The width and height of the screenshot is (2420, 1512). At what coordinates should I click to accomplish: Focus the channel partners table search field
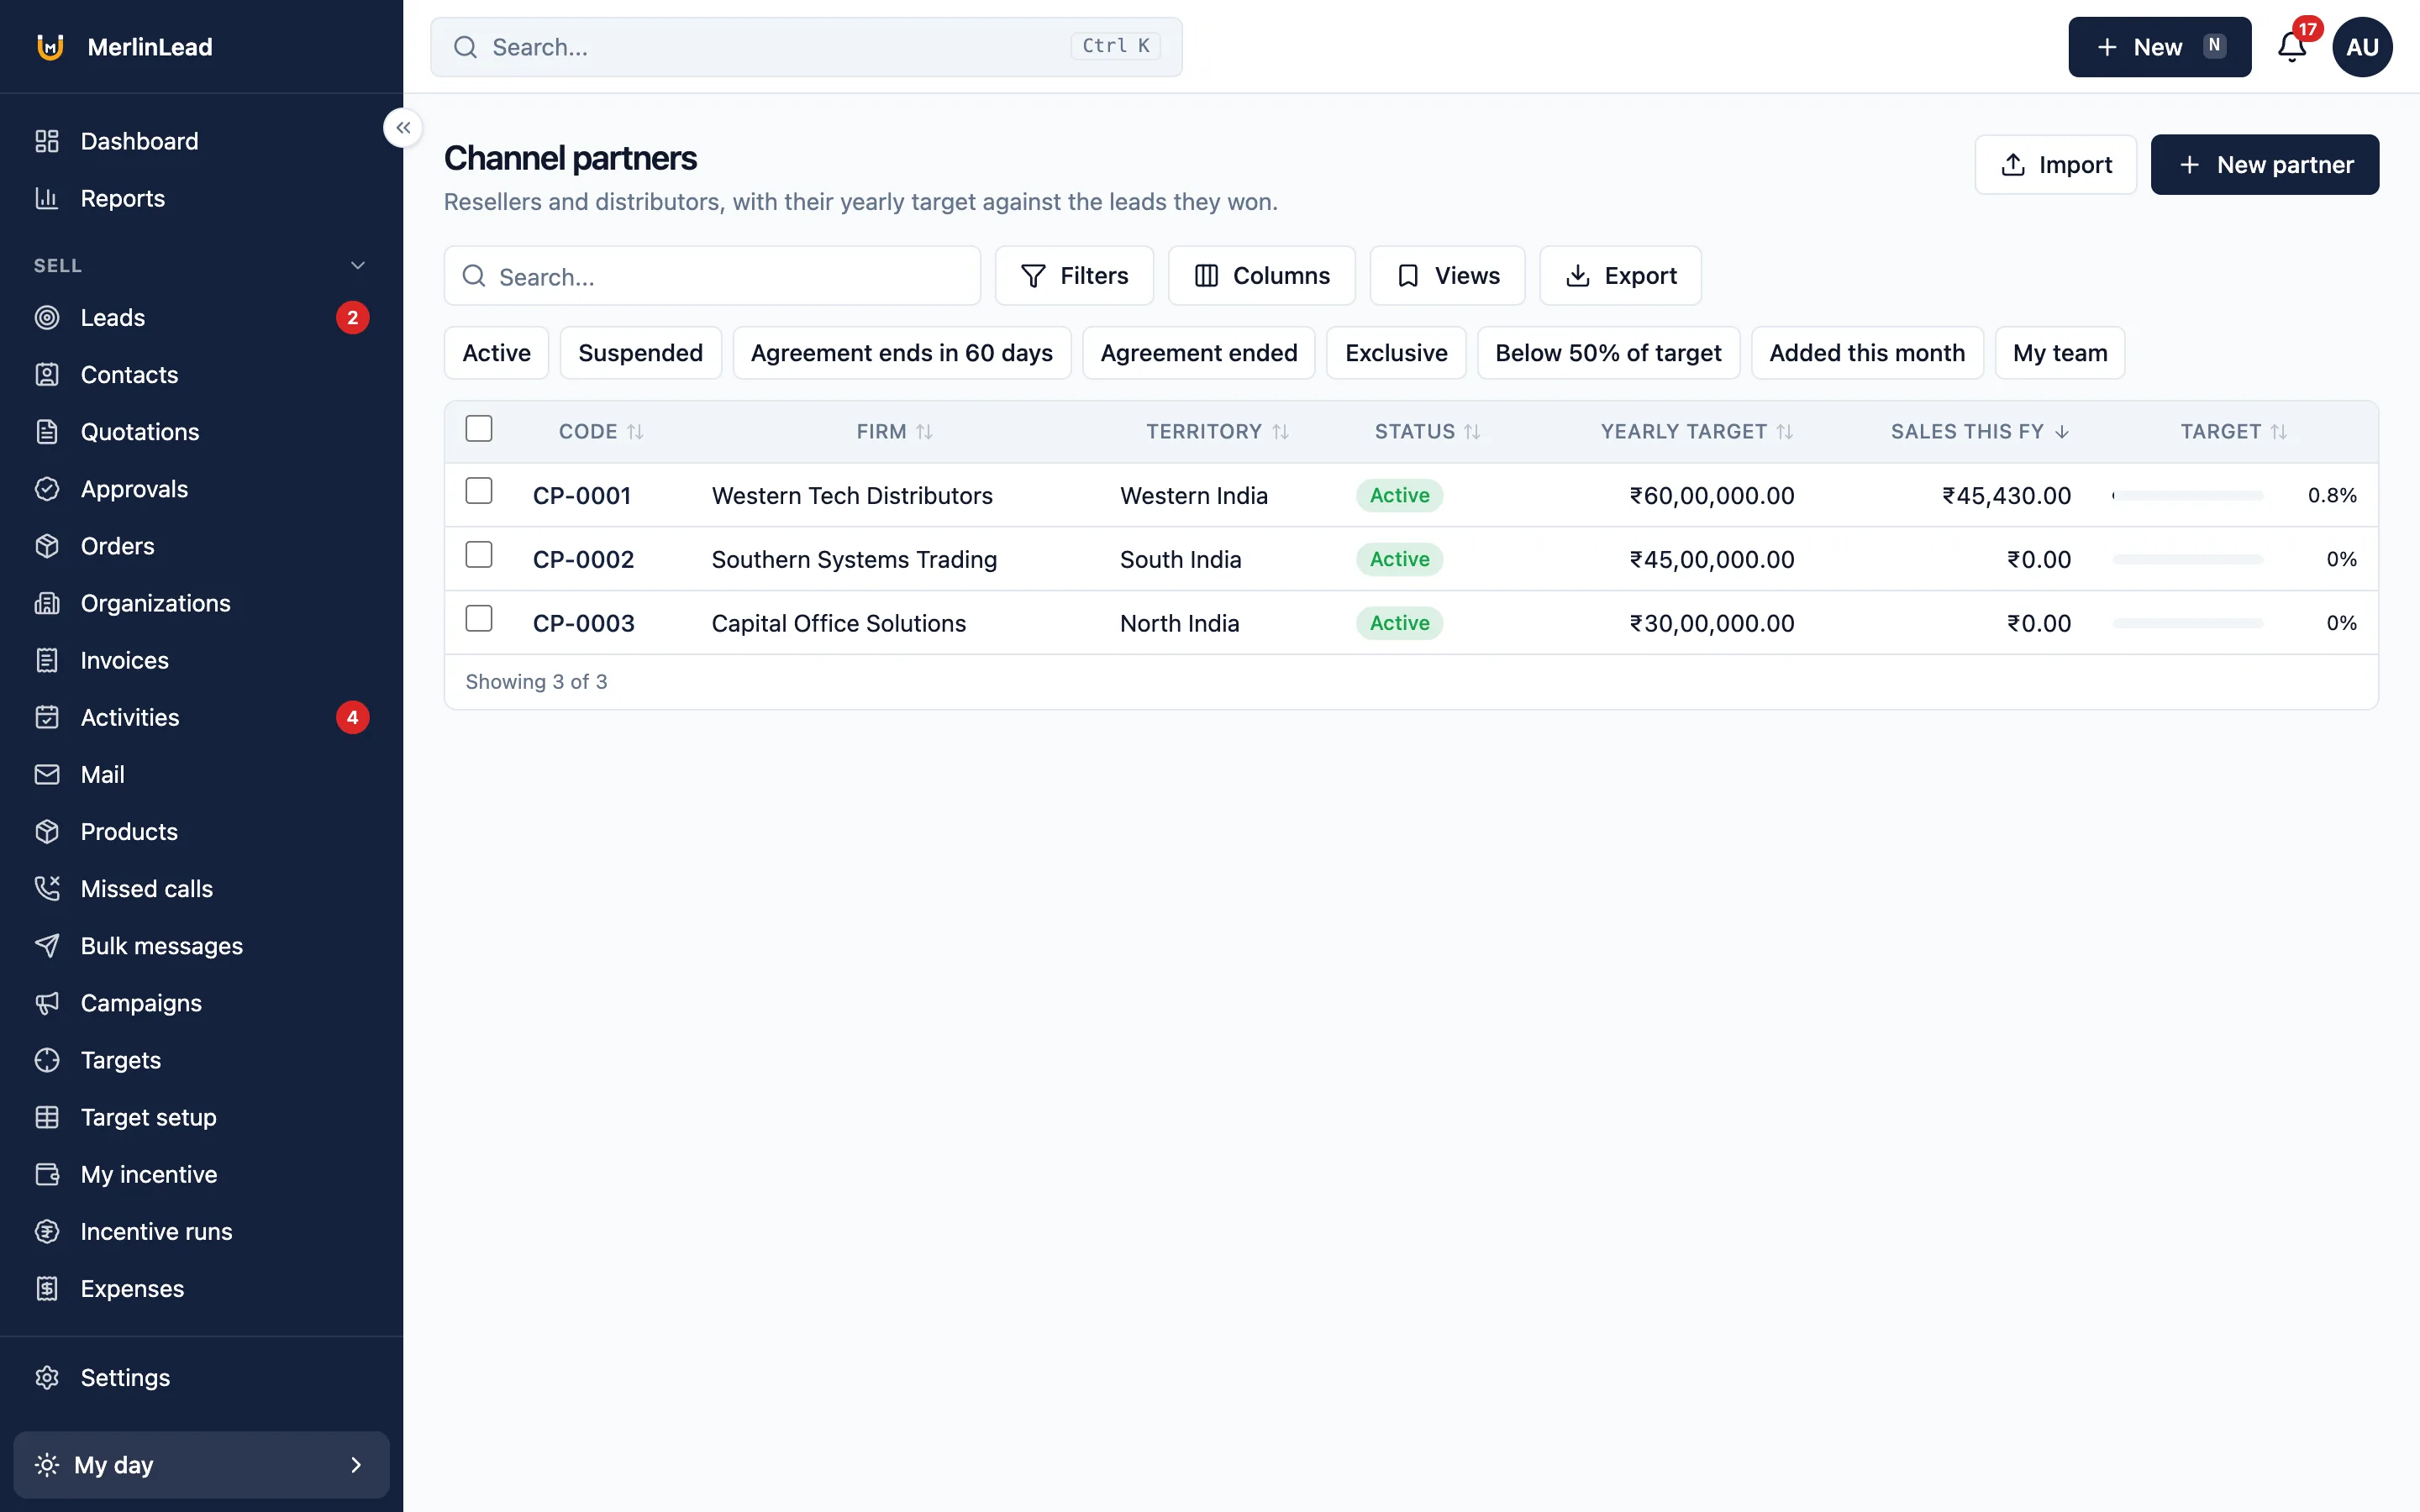tap(712, 276)
